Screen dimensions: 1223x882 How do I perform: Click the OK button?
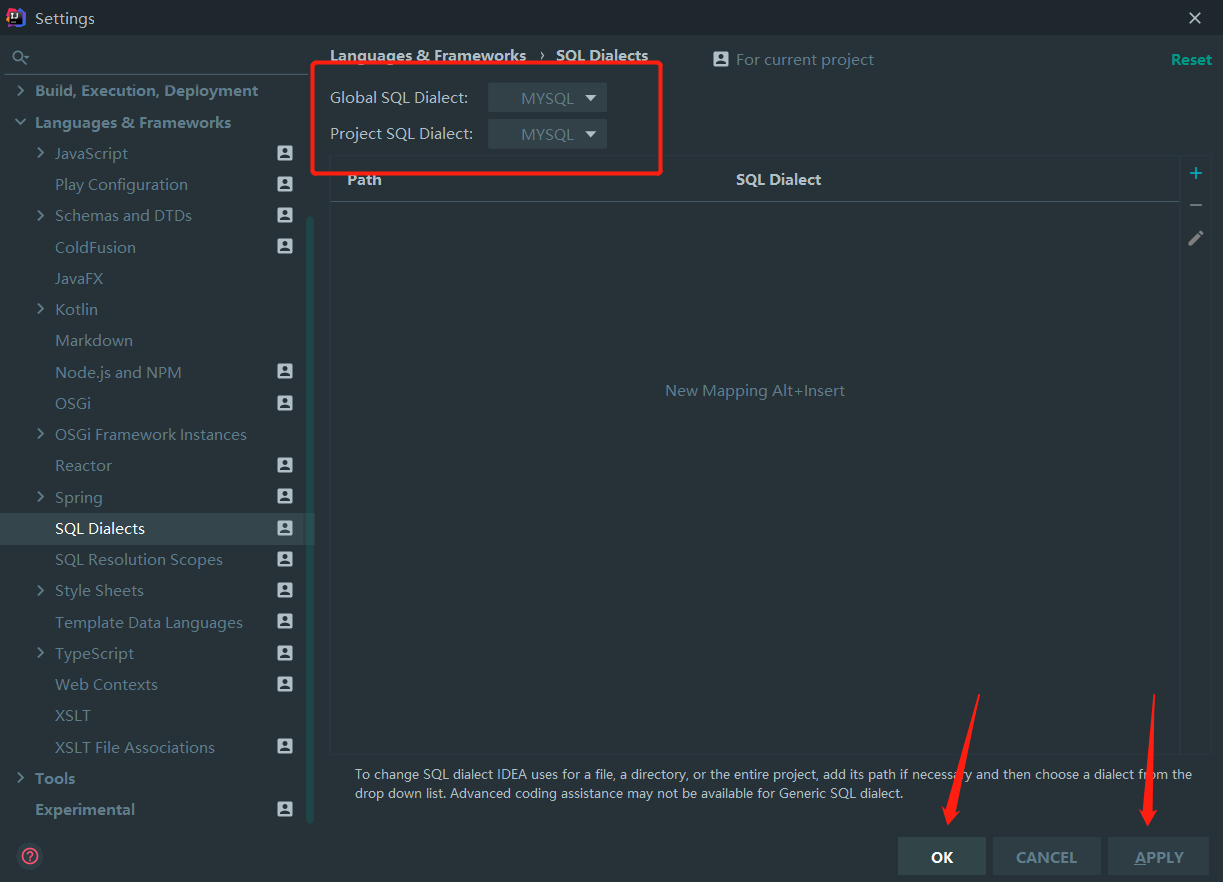942,857
